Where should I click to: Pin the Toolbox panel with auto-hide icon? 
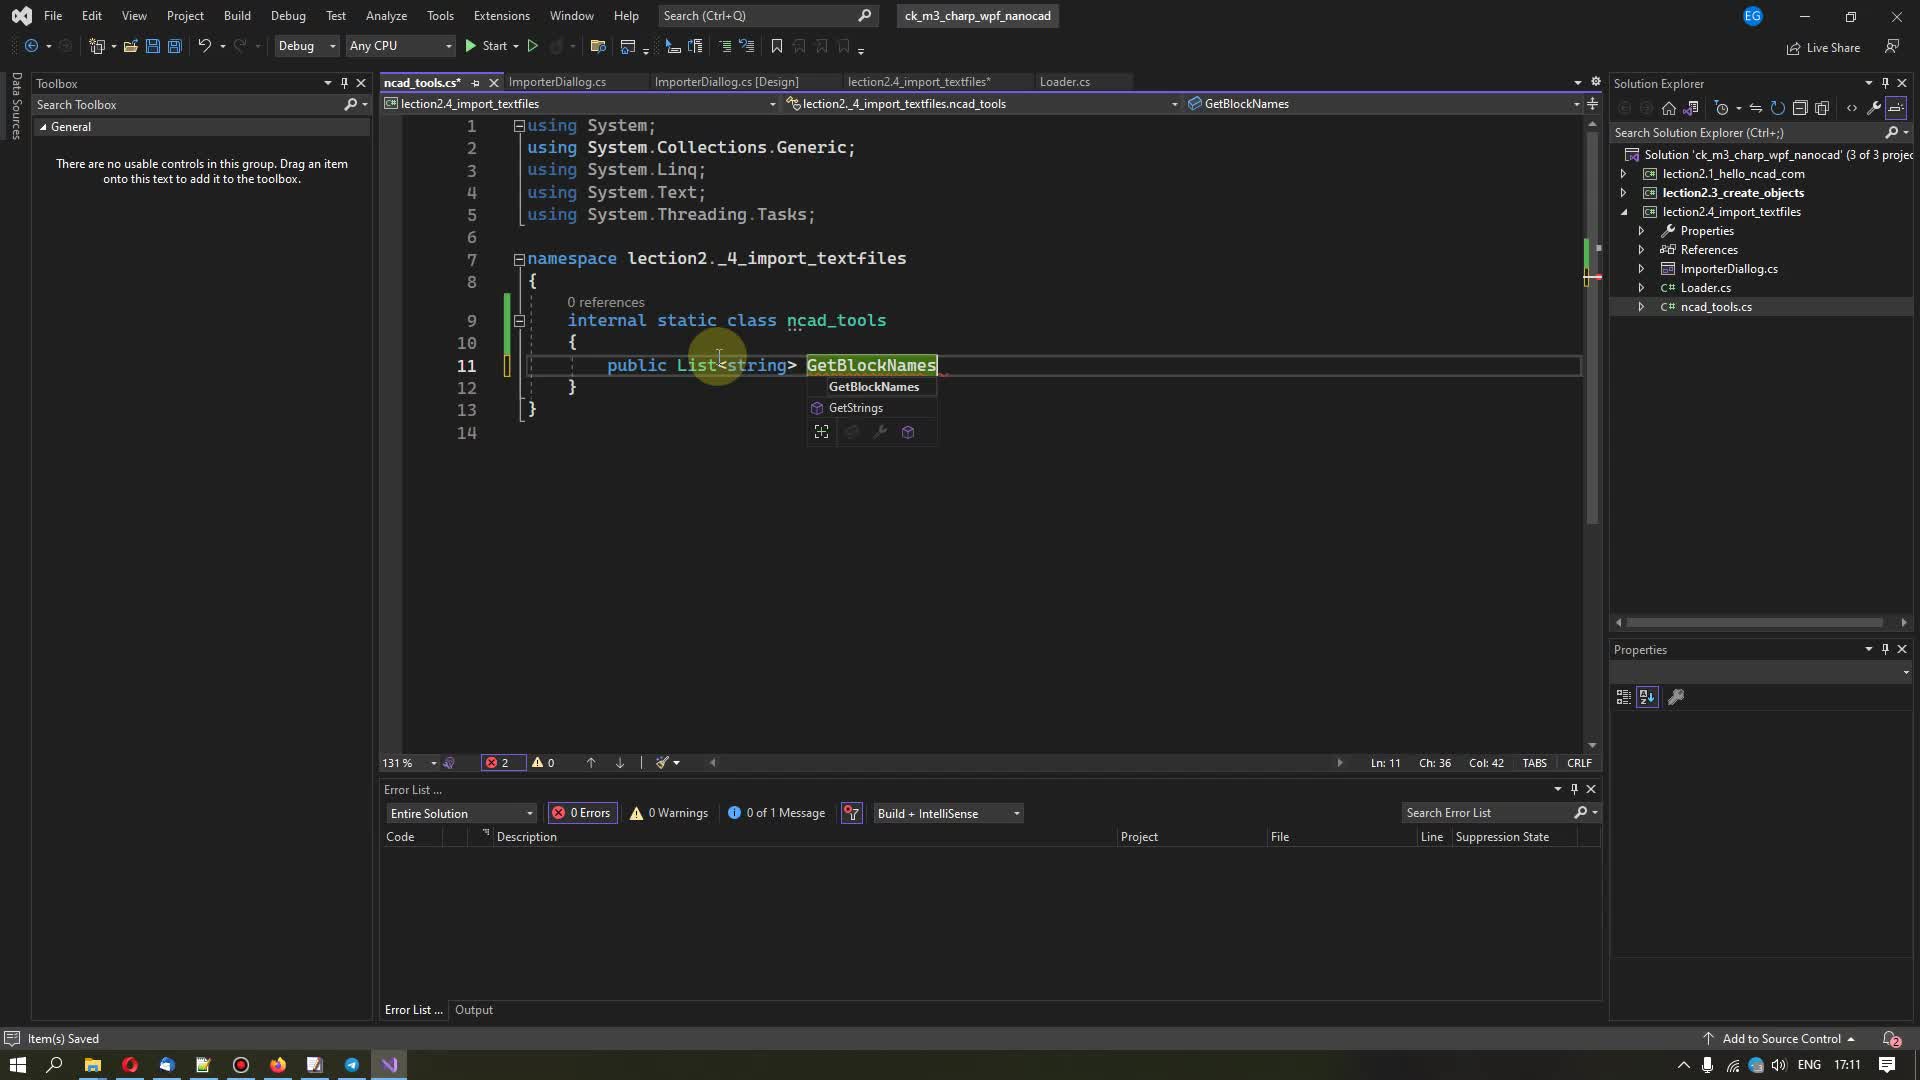click(x=344, y=83)
